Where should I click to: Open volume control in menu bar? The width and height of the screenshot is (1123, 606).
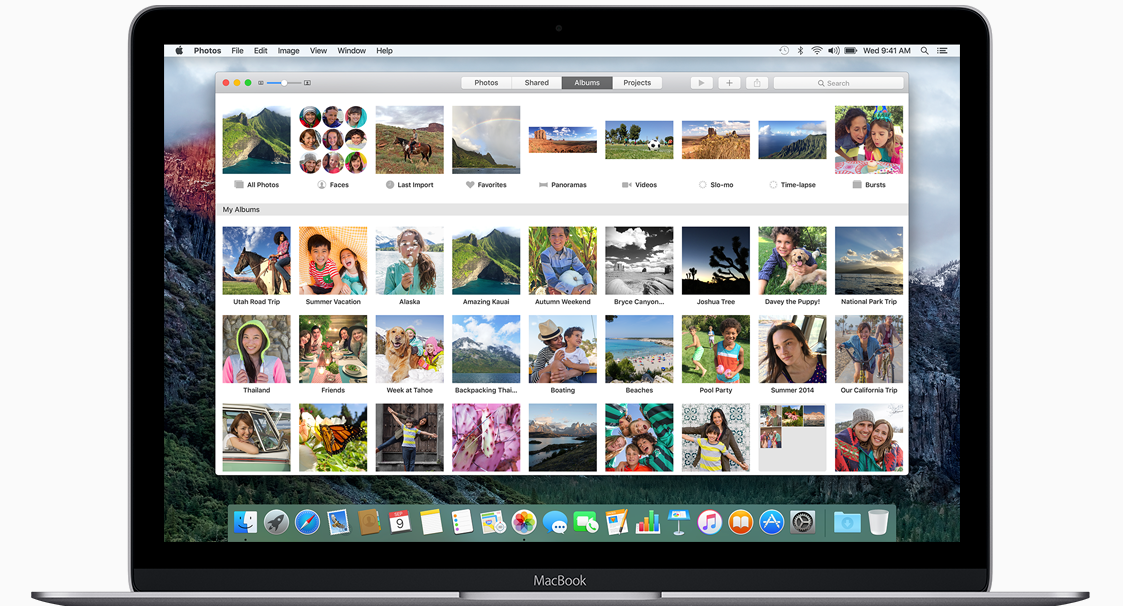[x=834, y=51]
